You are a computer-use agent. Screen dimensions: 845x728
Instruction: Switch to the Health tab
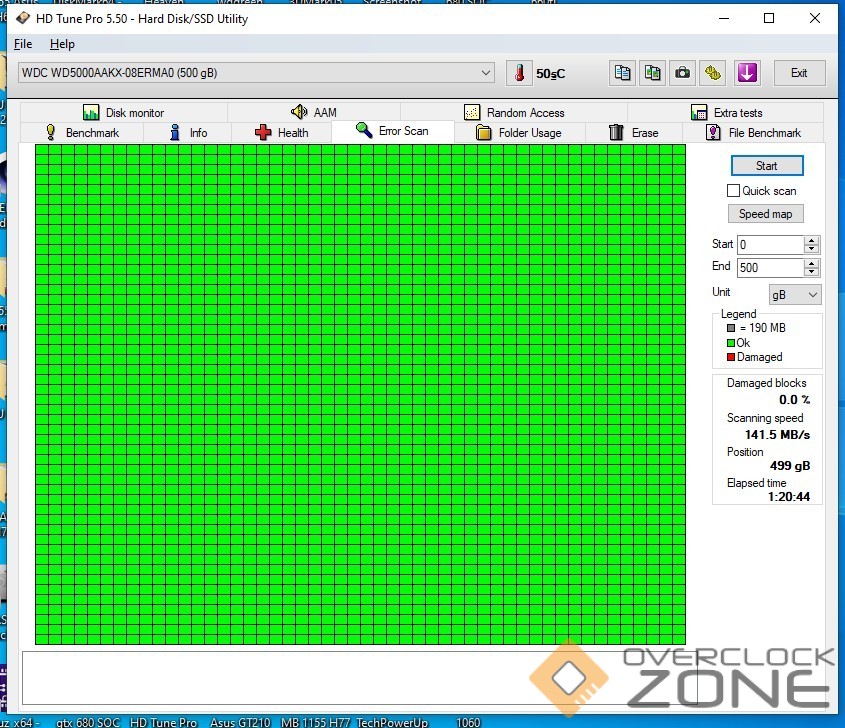point(281,133)
